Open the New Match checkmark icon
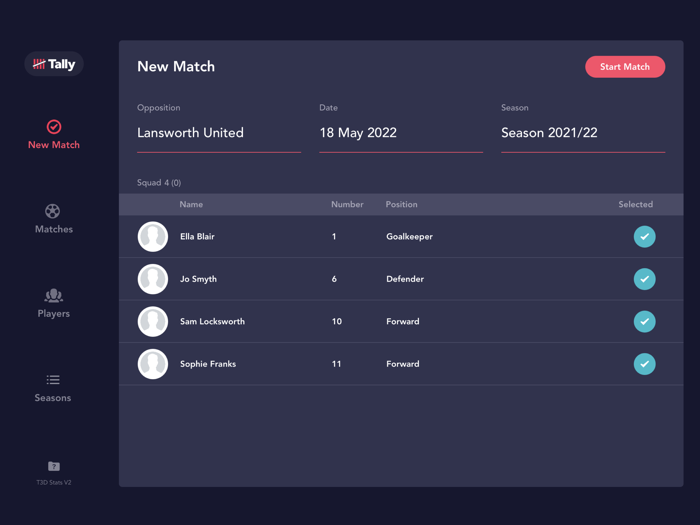 (54, 127)
